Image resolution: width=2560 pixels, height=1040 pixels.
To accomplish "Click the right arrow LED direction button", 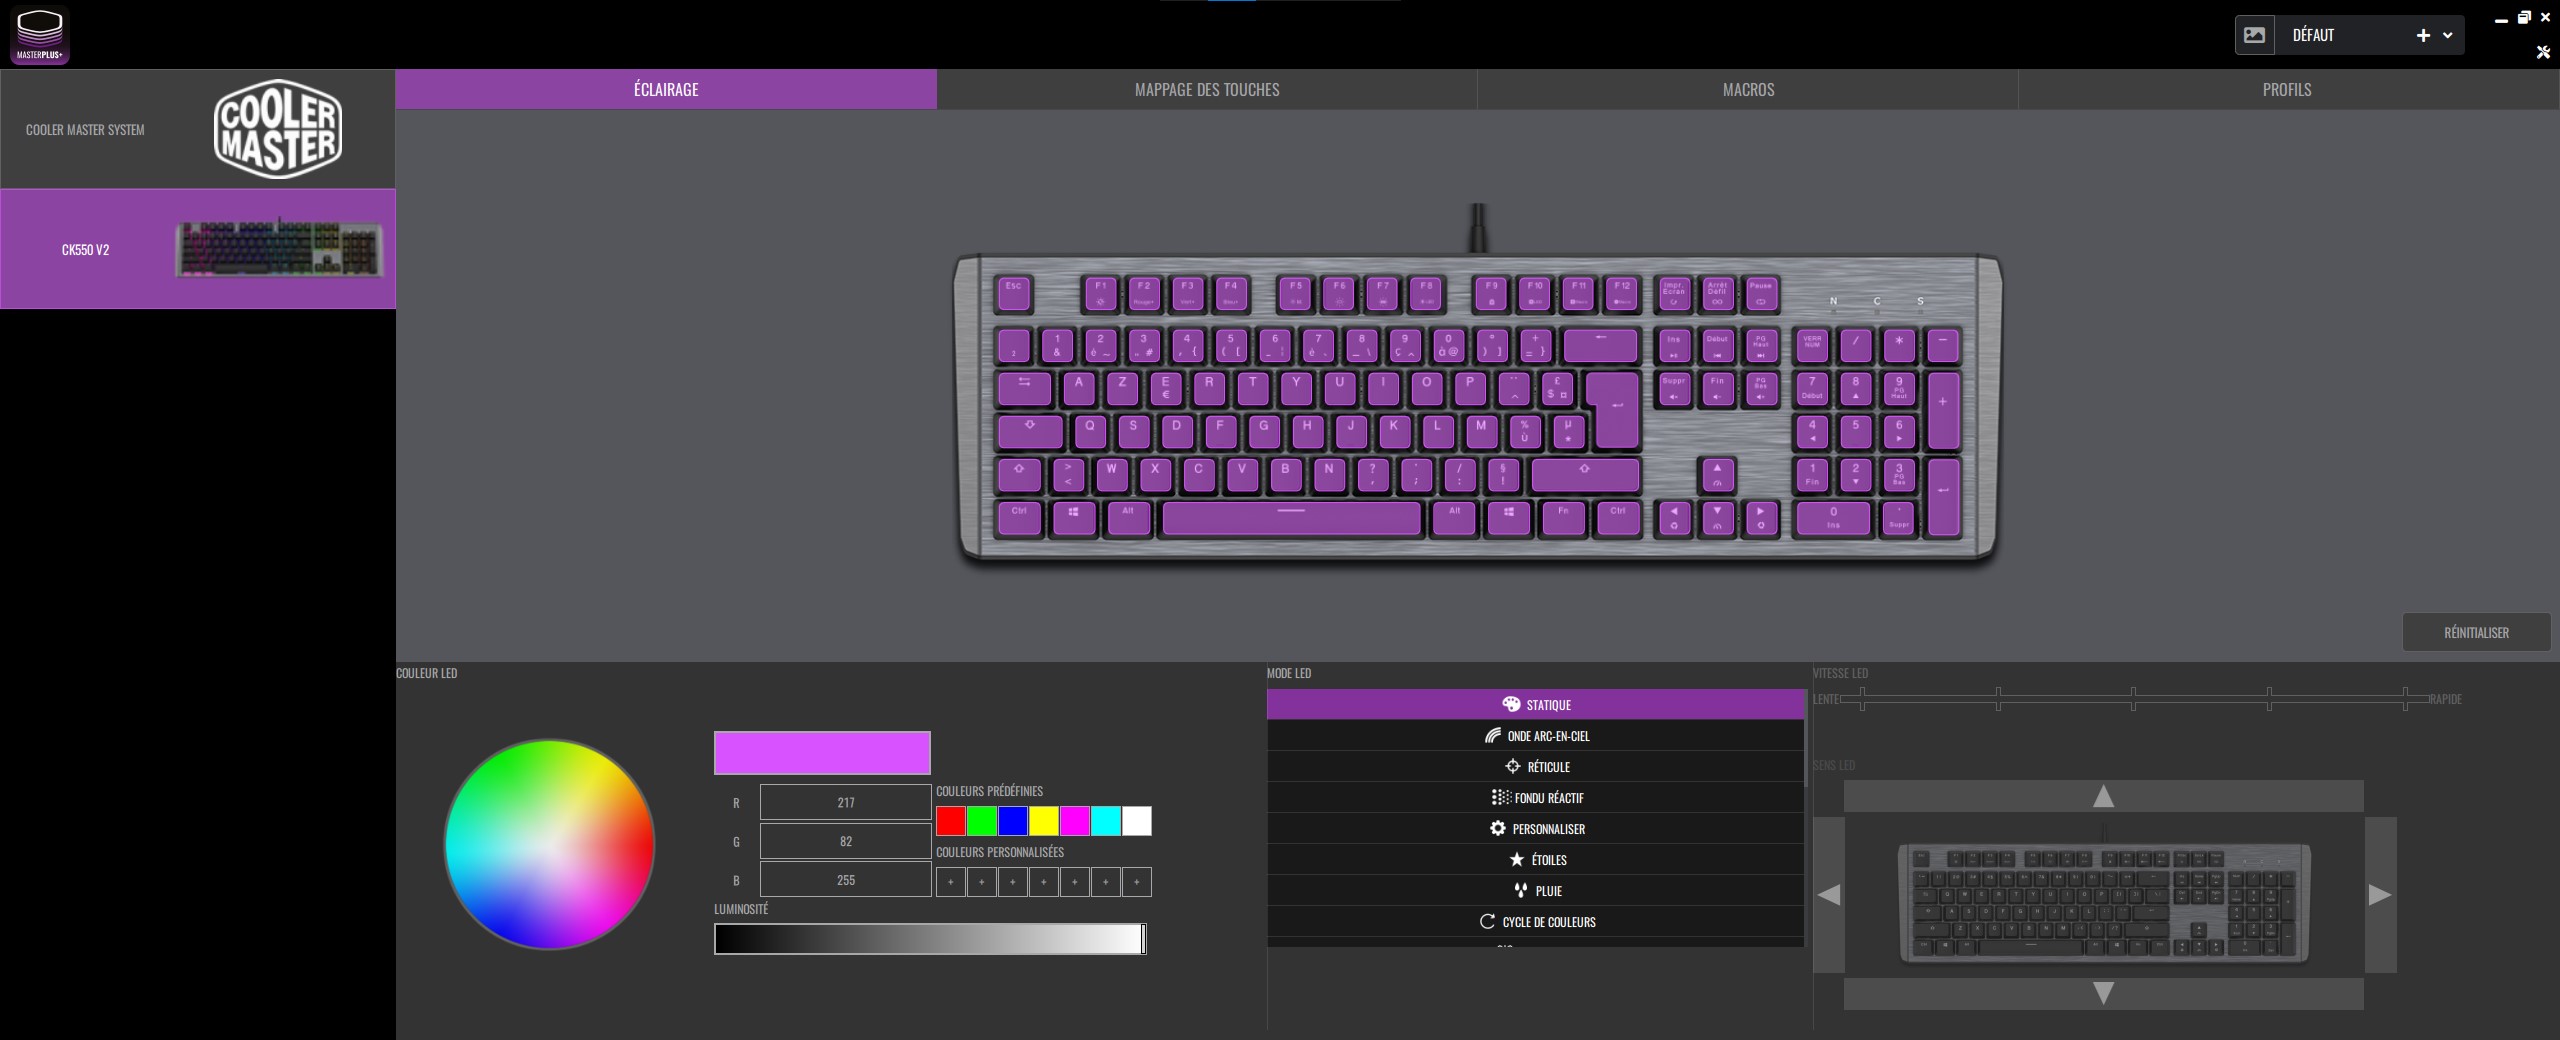I will coord(2380,895).
